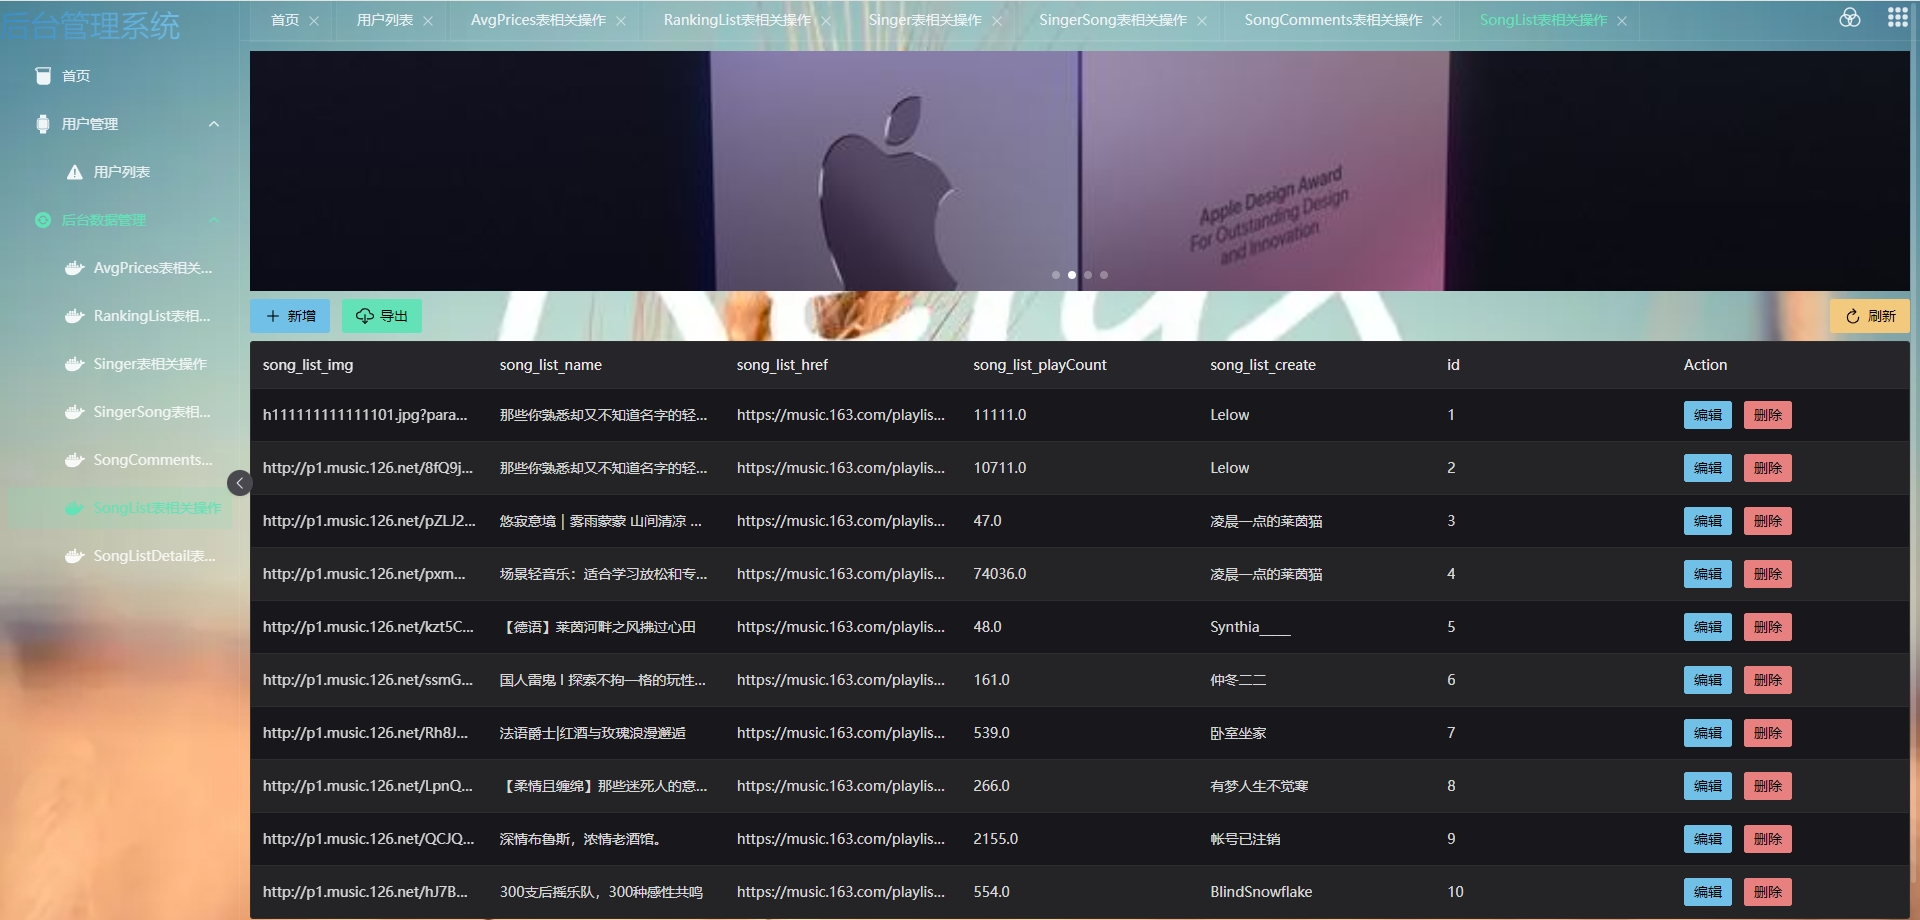Click the 深情布鲁斯，浓情老酒馆。 cell
Viewport: 1920px width, 920px height.
(x=581, y=839)
